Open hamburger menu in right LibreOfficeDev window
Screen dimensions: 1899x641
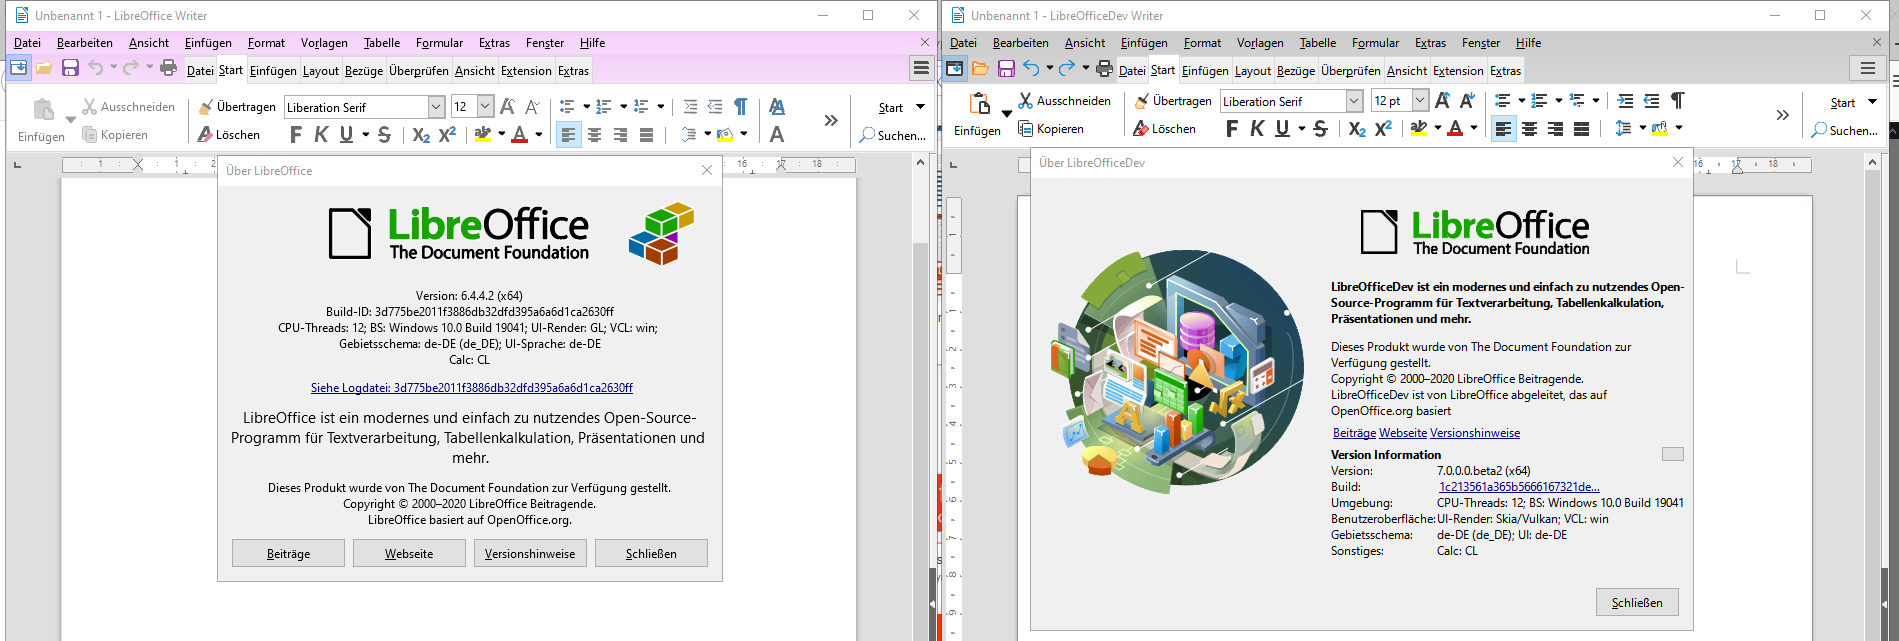[x=1867, y=68]
